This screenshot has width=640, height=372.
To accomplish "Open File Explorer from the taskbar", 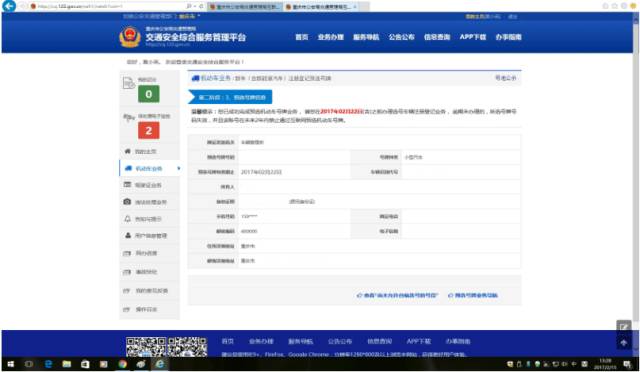I will (67, 364).
